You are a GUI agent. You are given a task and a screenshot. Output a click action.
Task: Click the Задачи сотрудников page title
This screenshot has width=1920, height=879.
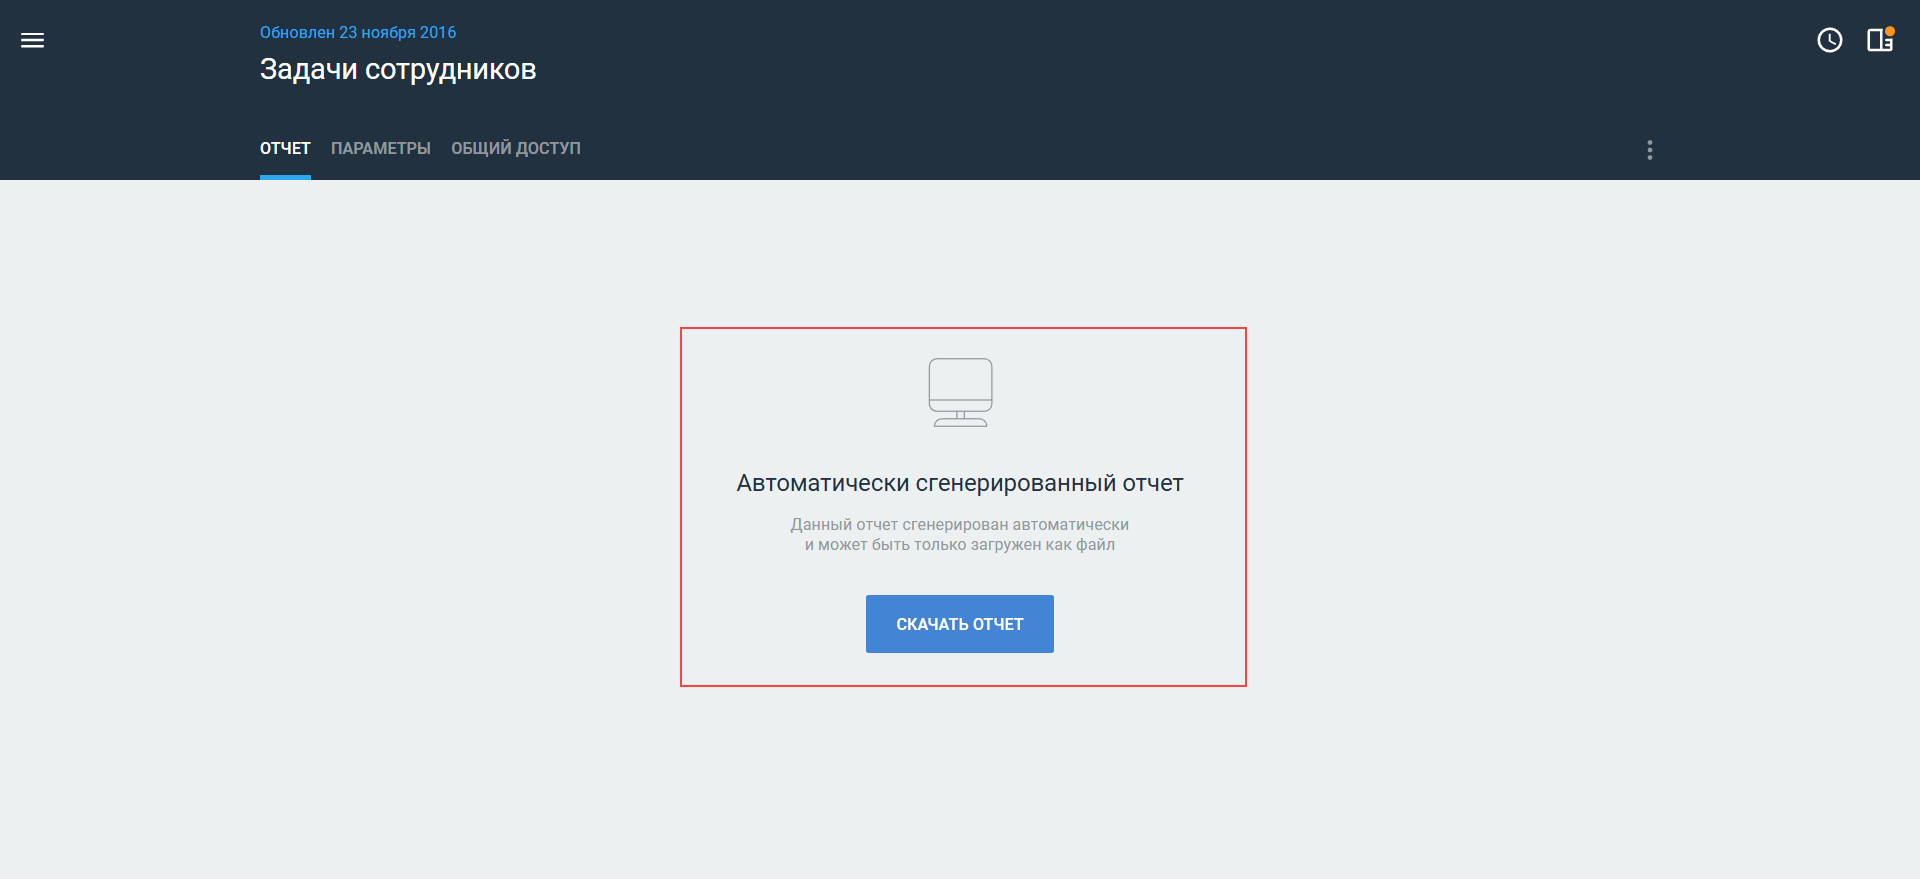pos(398,69)
